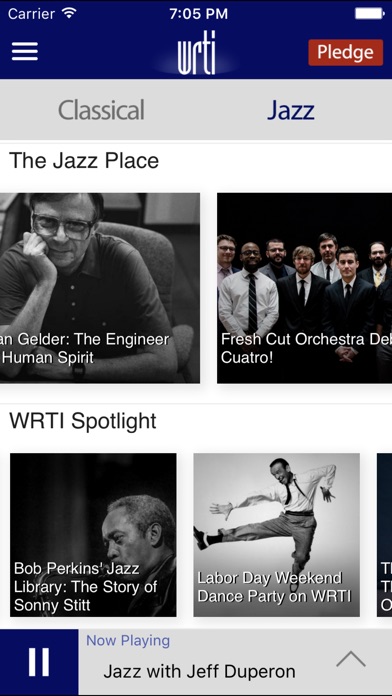The width and height of the screenshot is (392, 696).
Task: Open the Fresh Cut Orchestra story
Action: [x=305, y=288]
